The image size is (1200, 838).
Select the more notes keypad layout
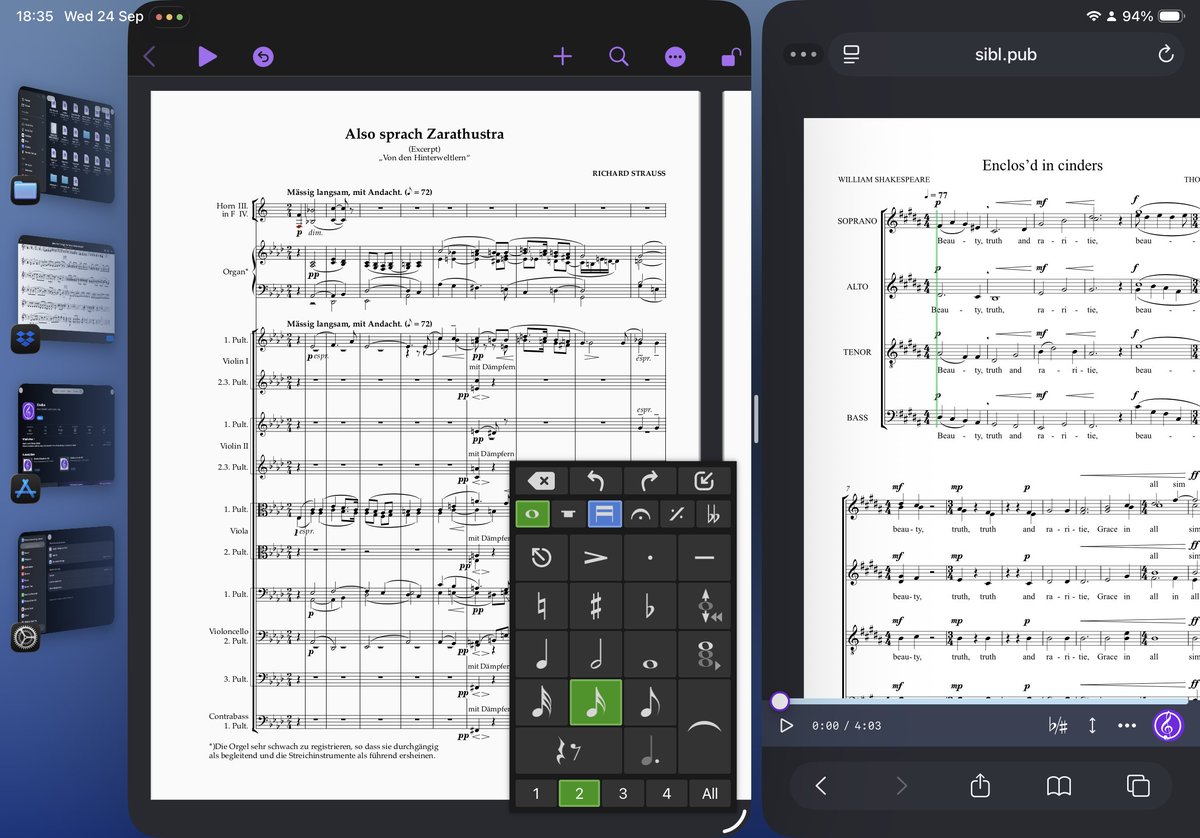[x=568, y=514]
